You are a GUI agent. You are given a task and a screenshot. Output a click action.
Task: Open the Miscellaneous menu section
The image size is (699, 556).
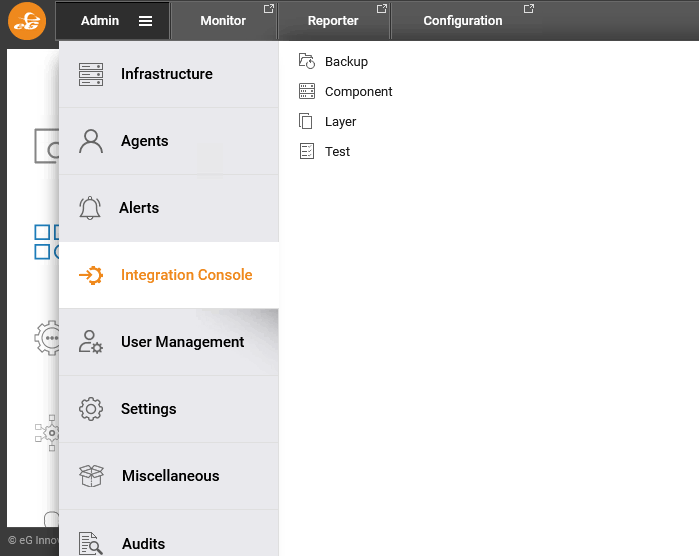169,476
